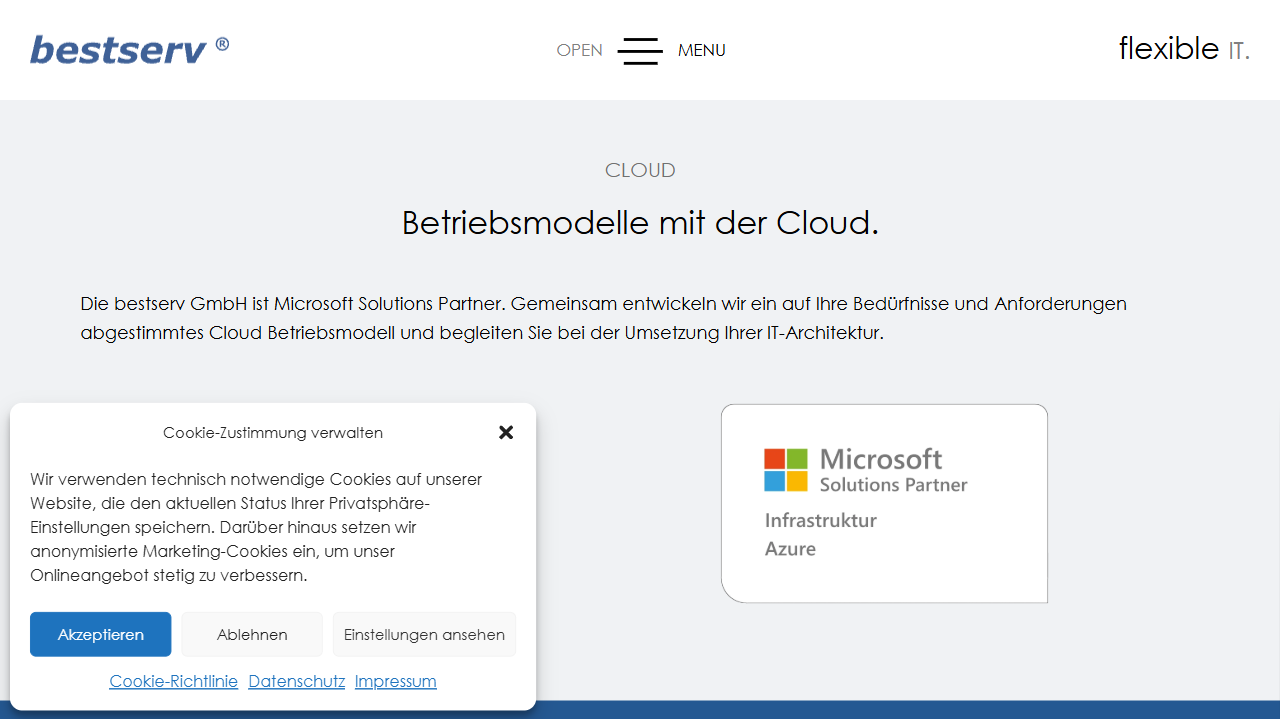The height and width of the screenshot is (720, 1280).
Task: Click Einstellungen ansehen button
Action: pos(424,634)
